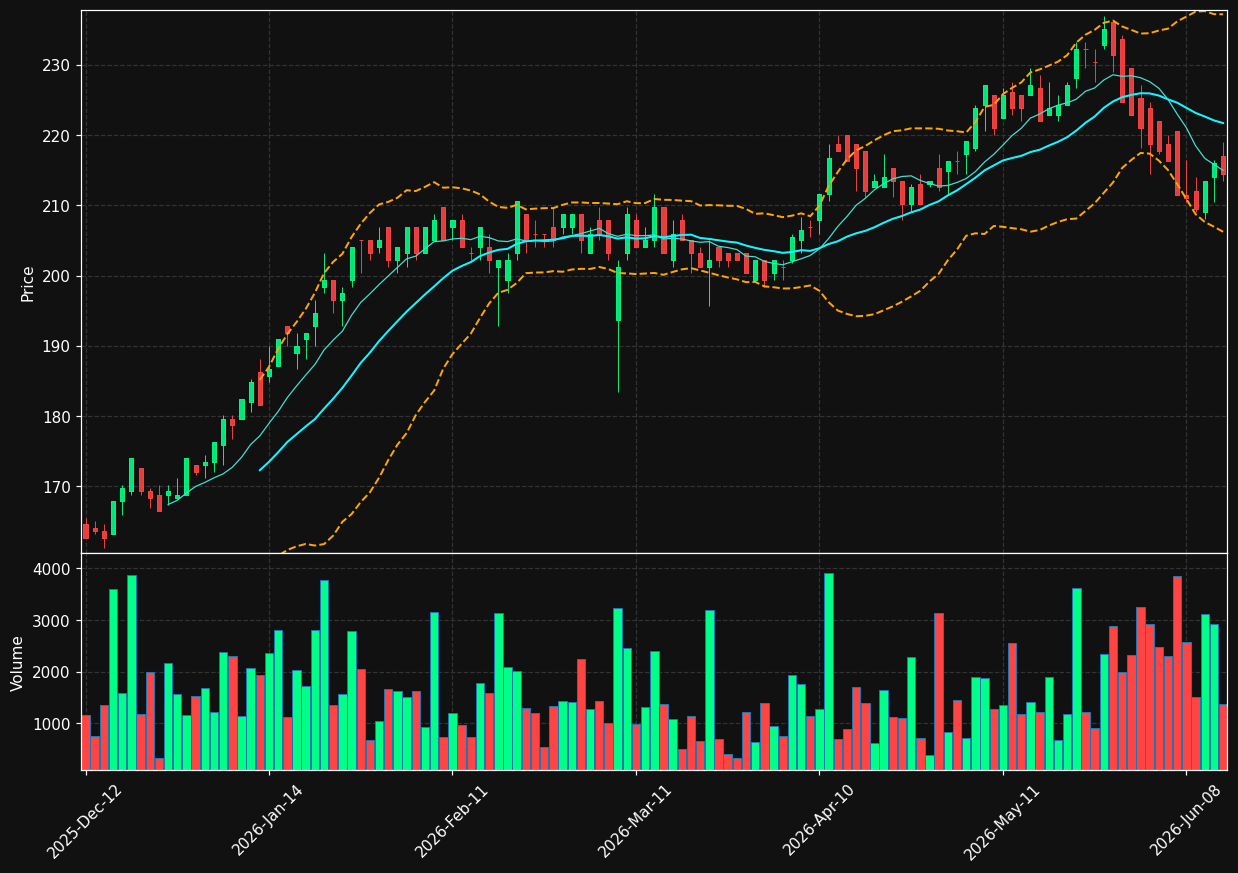This screenshot has width=1238, height=873.
Task: Click the 2025-Dec-12 date label
Action: point(85,821)
